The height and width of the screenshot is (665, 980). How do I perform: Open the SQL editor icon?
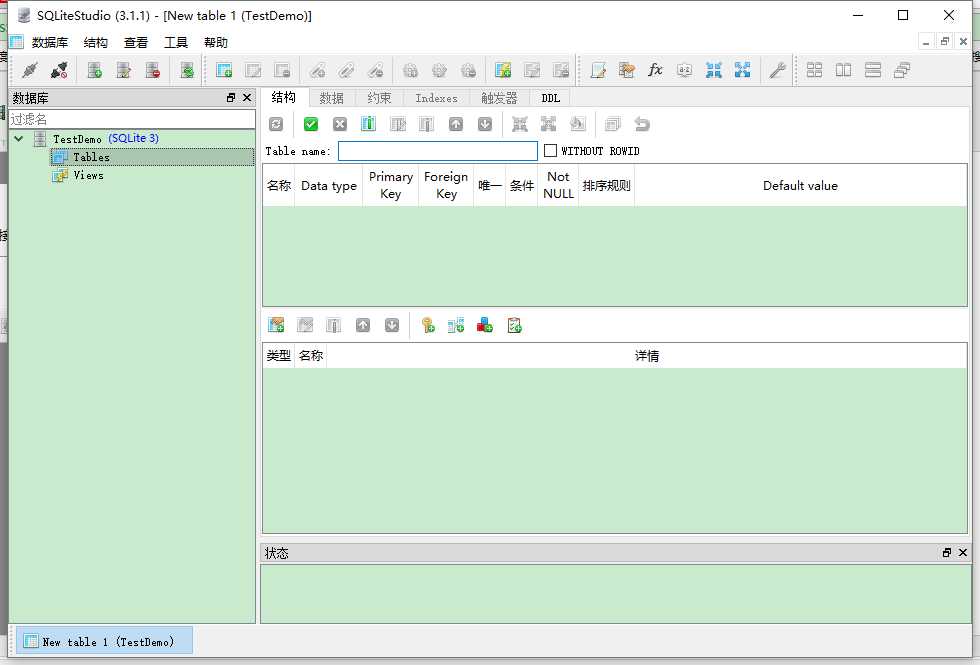tap(598, 70)
